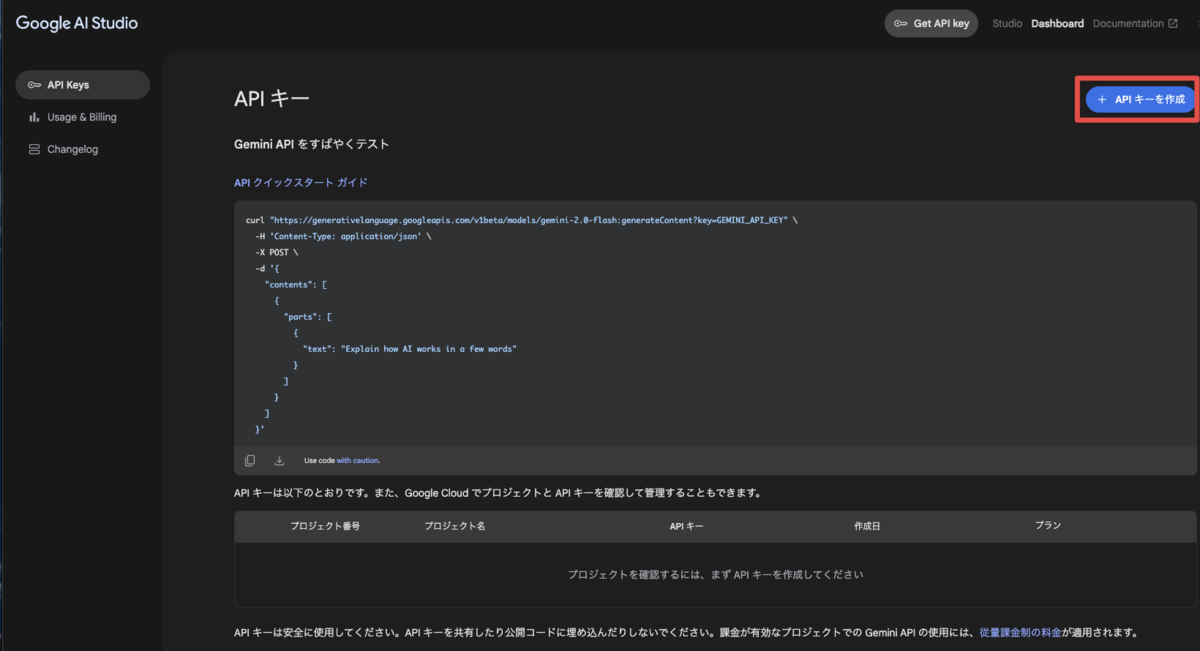
Task: Click the プラン column header
Action: click(x=1048, y=526)
